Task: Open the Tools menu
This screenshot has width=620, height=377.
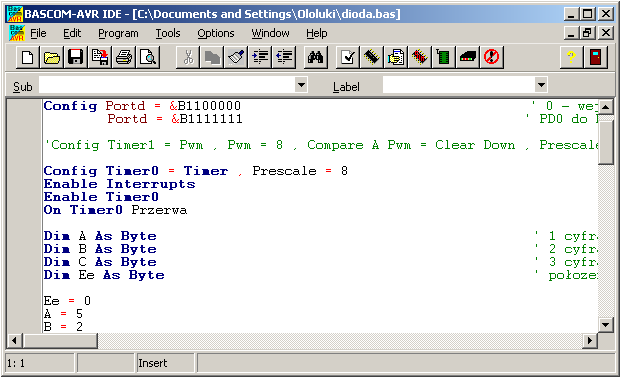Action: point(168,34)
